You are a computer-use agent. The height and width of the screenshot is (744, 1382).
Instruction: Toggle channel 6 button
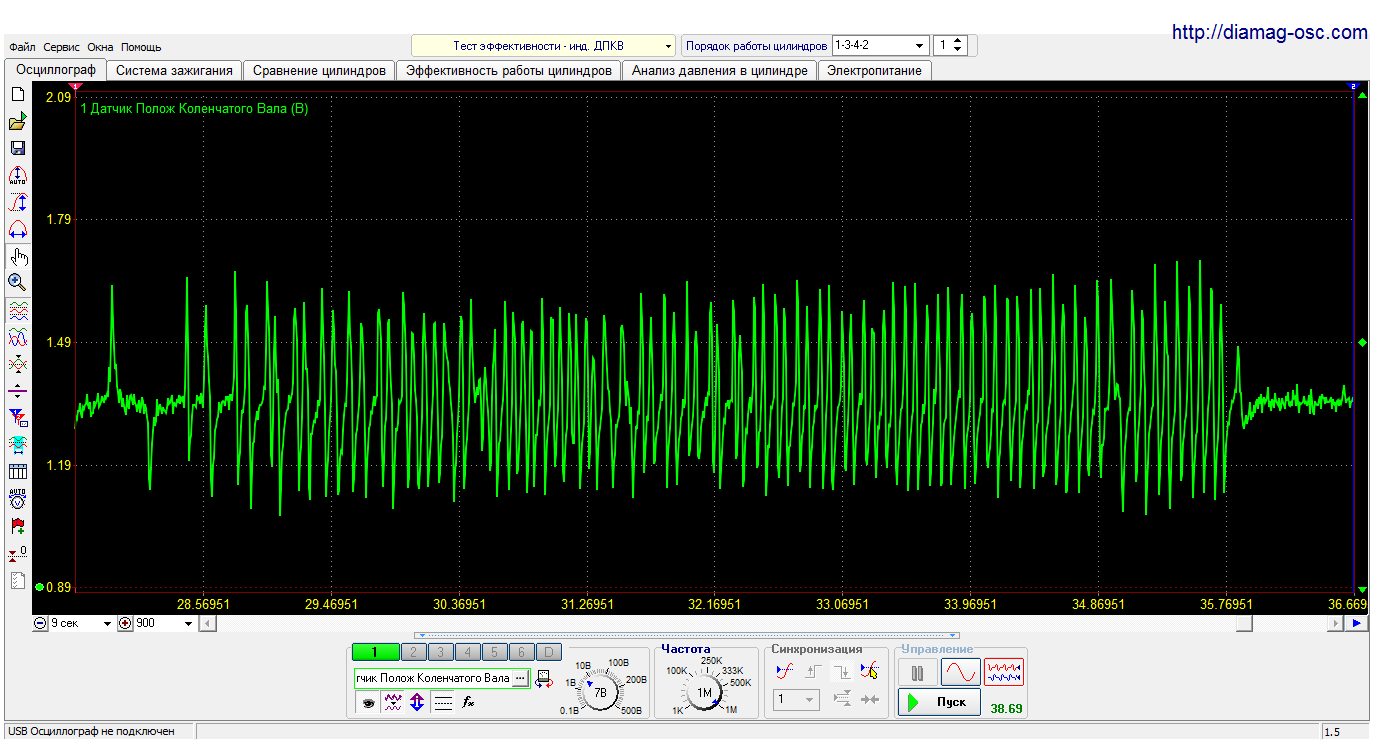[521, 652]
